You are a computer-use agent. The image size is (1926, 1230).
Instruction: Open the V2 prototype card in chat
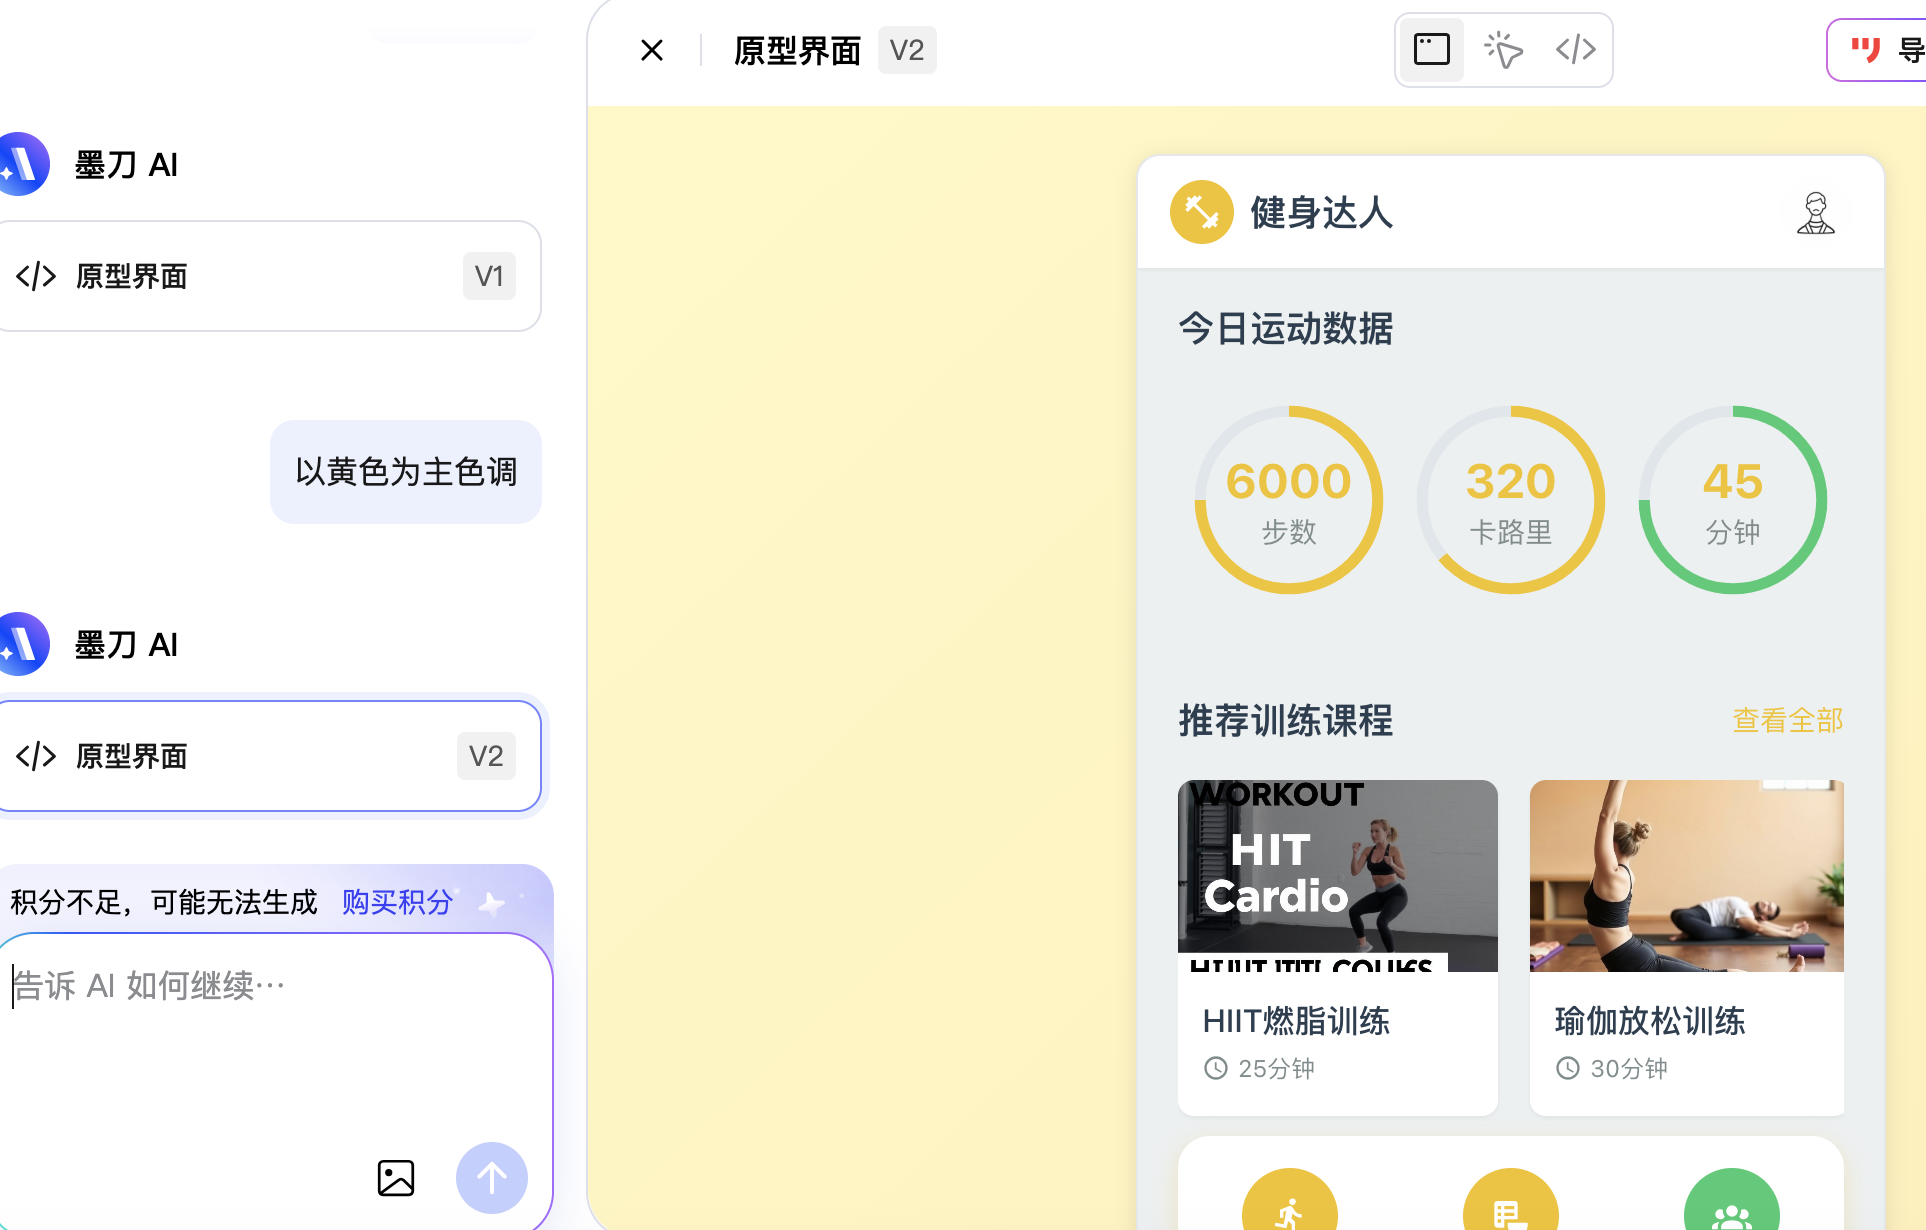coord(269,756)
